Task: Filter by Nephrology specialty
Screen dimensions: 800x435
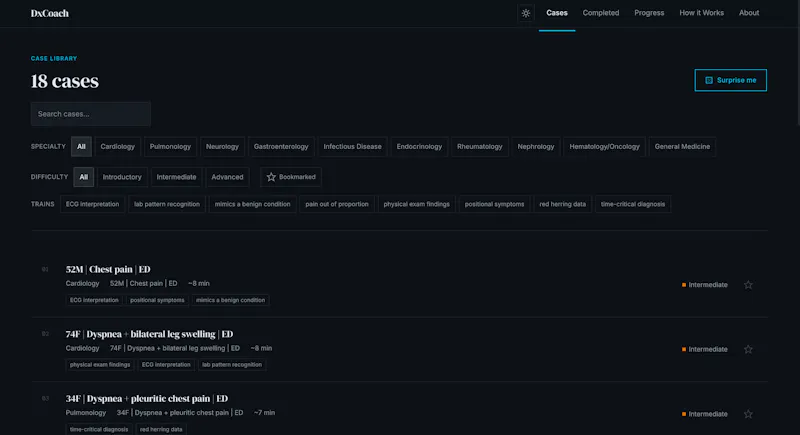Action: click(535, 147)
